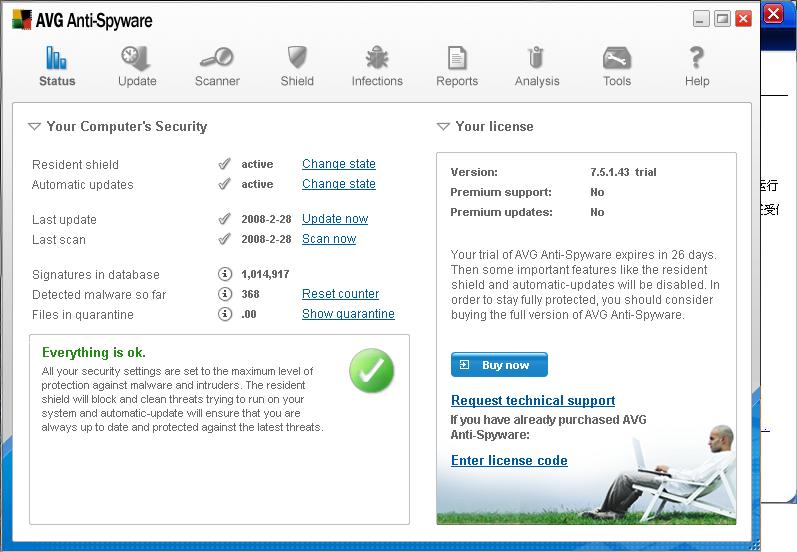The width and height of the screenshot is (797, 552).
Task: Collapse Your Computer's Security section
Action: coord(34,127)
